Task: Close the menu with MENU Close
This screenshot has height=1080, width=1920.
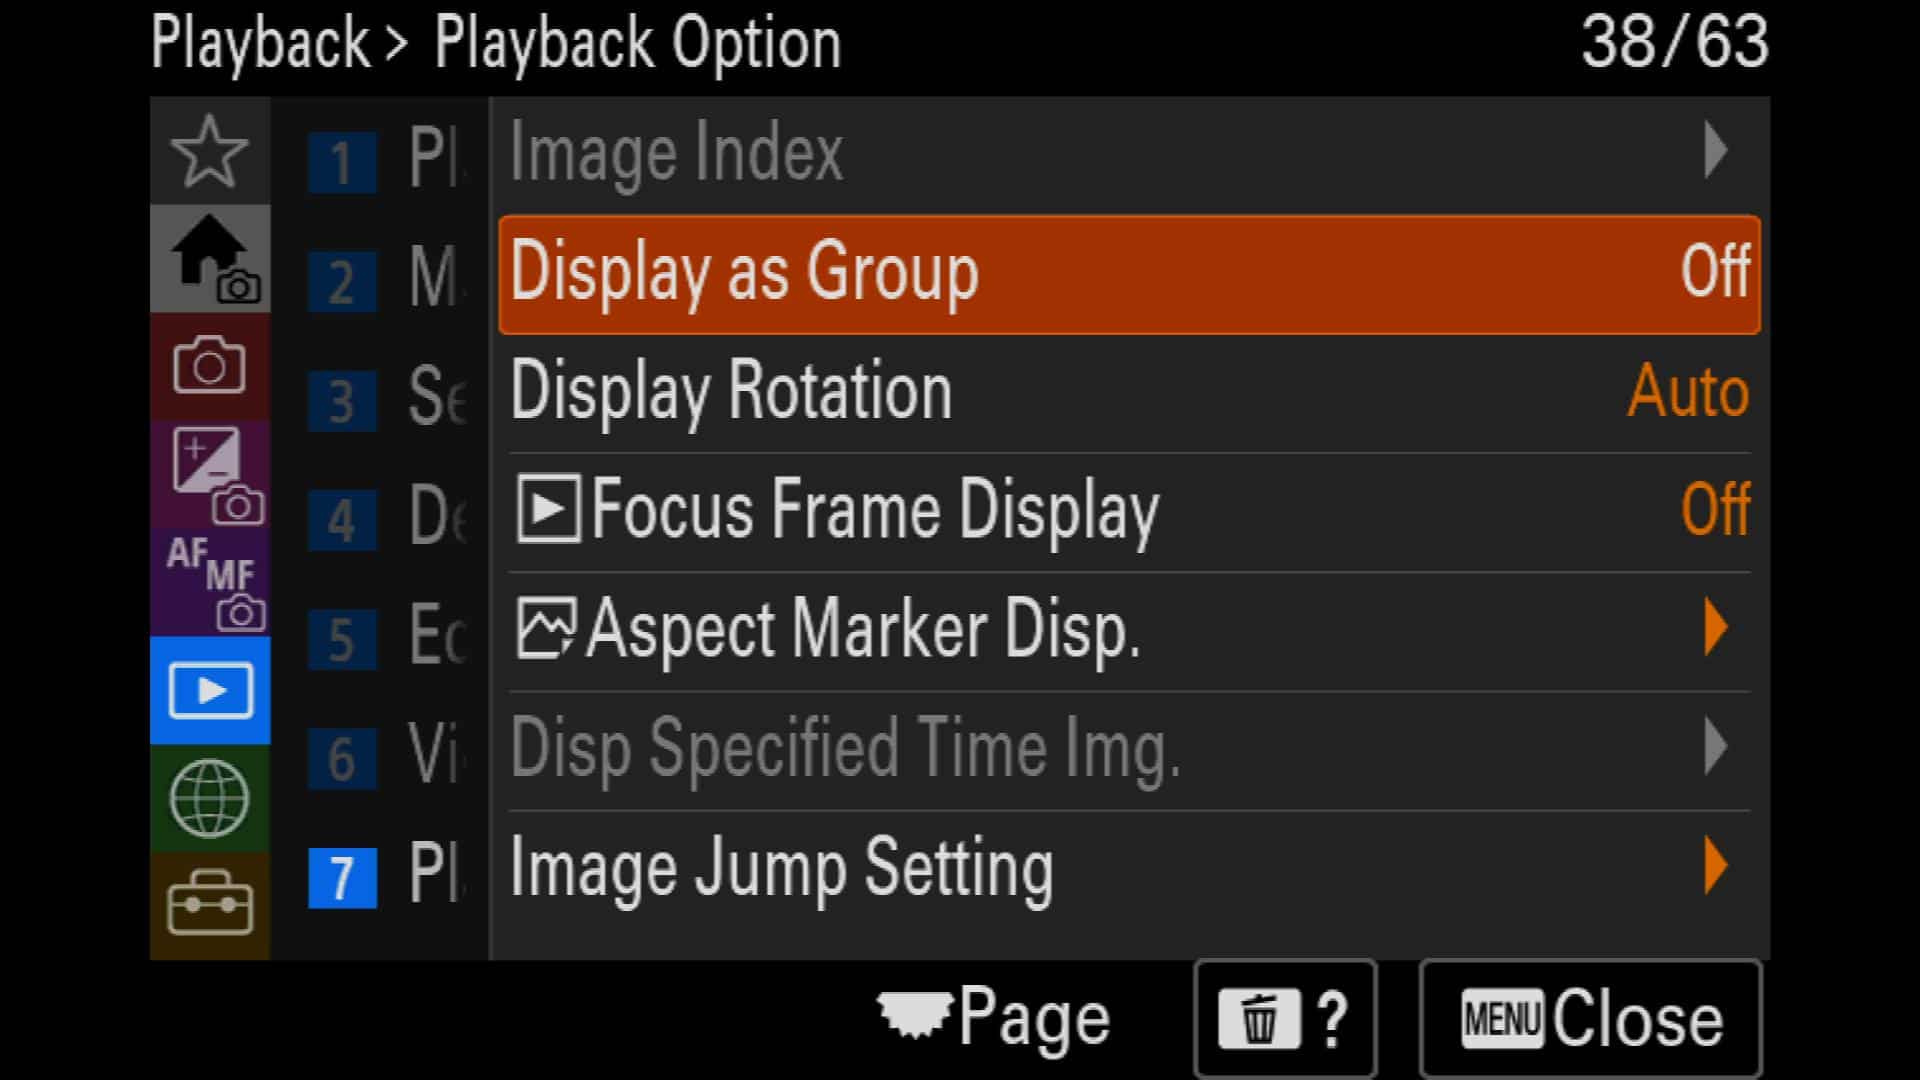Action: pyautogui.click(x=1590, y=1019)
